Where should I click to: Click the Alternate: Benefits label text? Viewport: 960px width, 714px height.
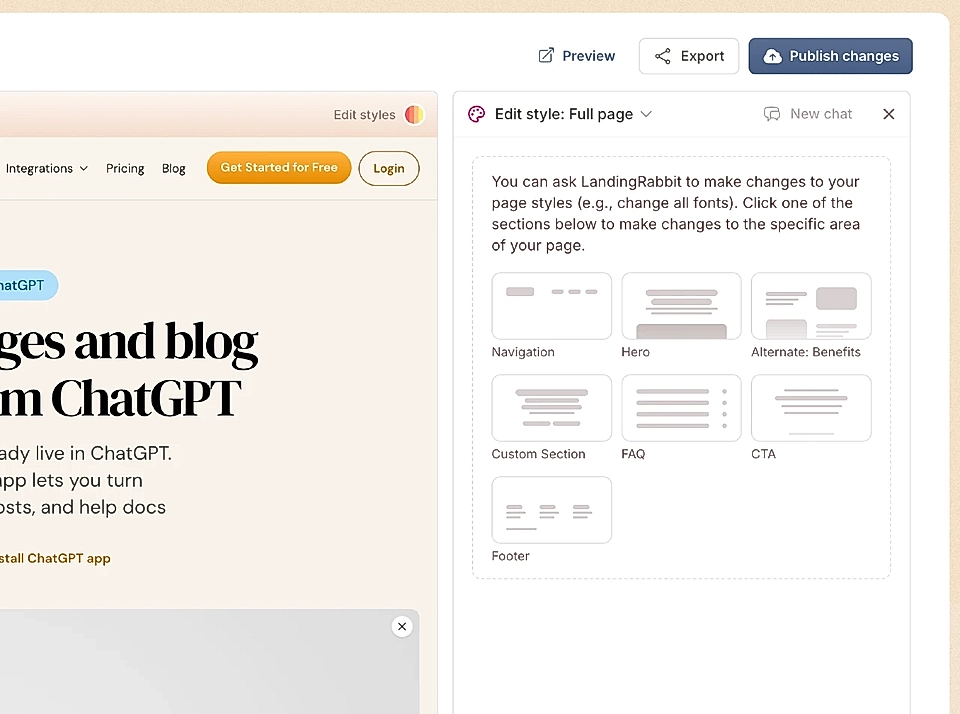coord(806,352)
